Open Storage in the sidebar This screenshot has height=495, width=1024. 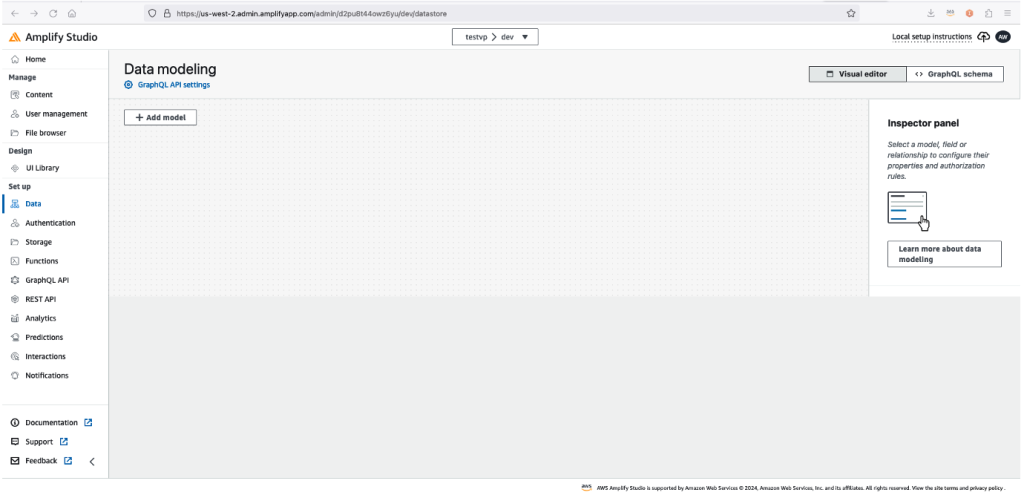pos(39,242)
